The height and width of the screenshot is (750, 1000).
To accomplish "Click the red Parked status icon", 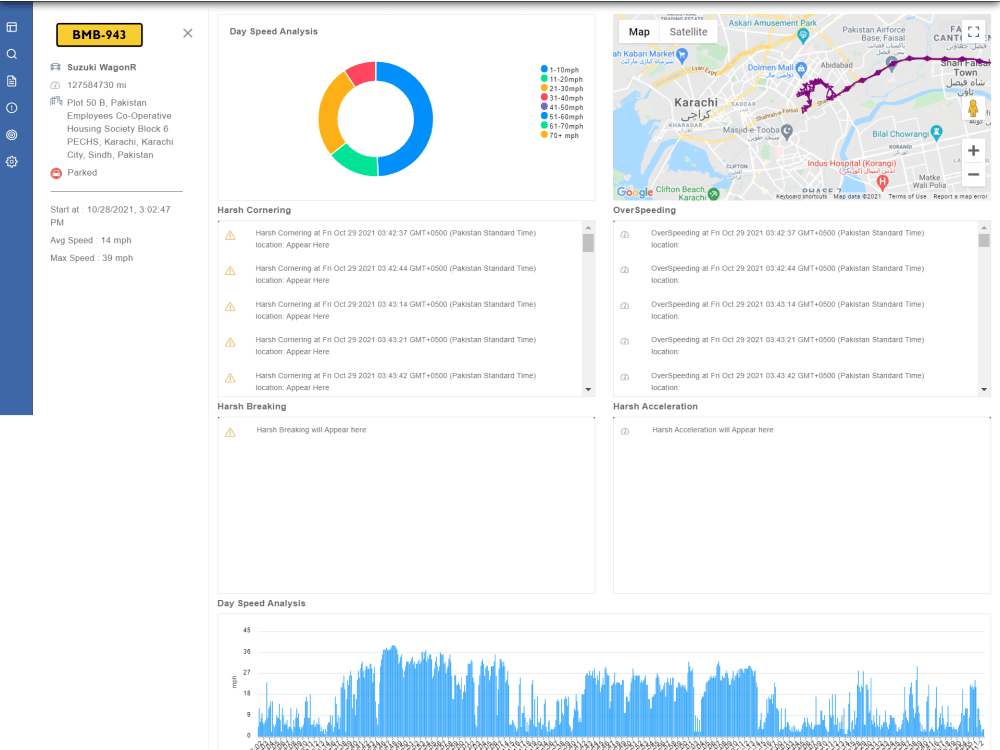I will pyautogui.click(x=56, y=173).
